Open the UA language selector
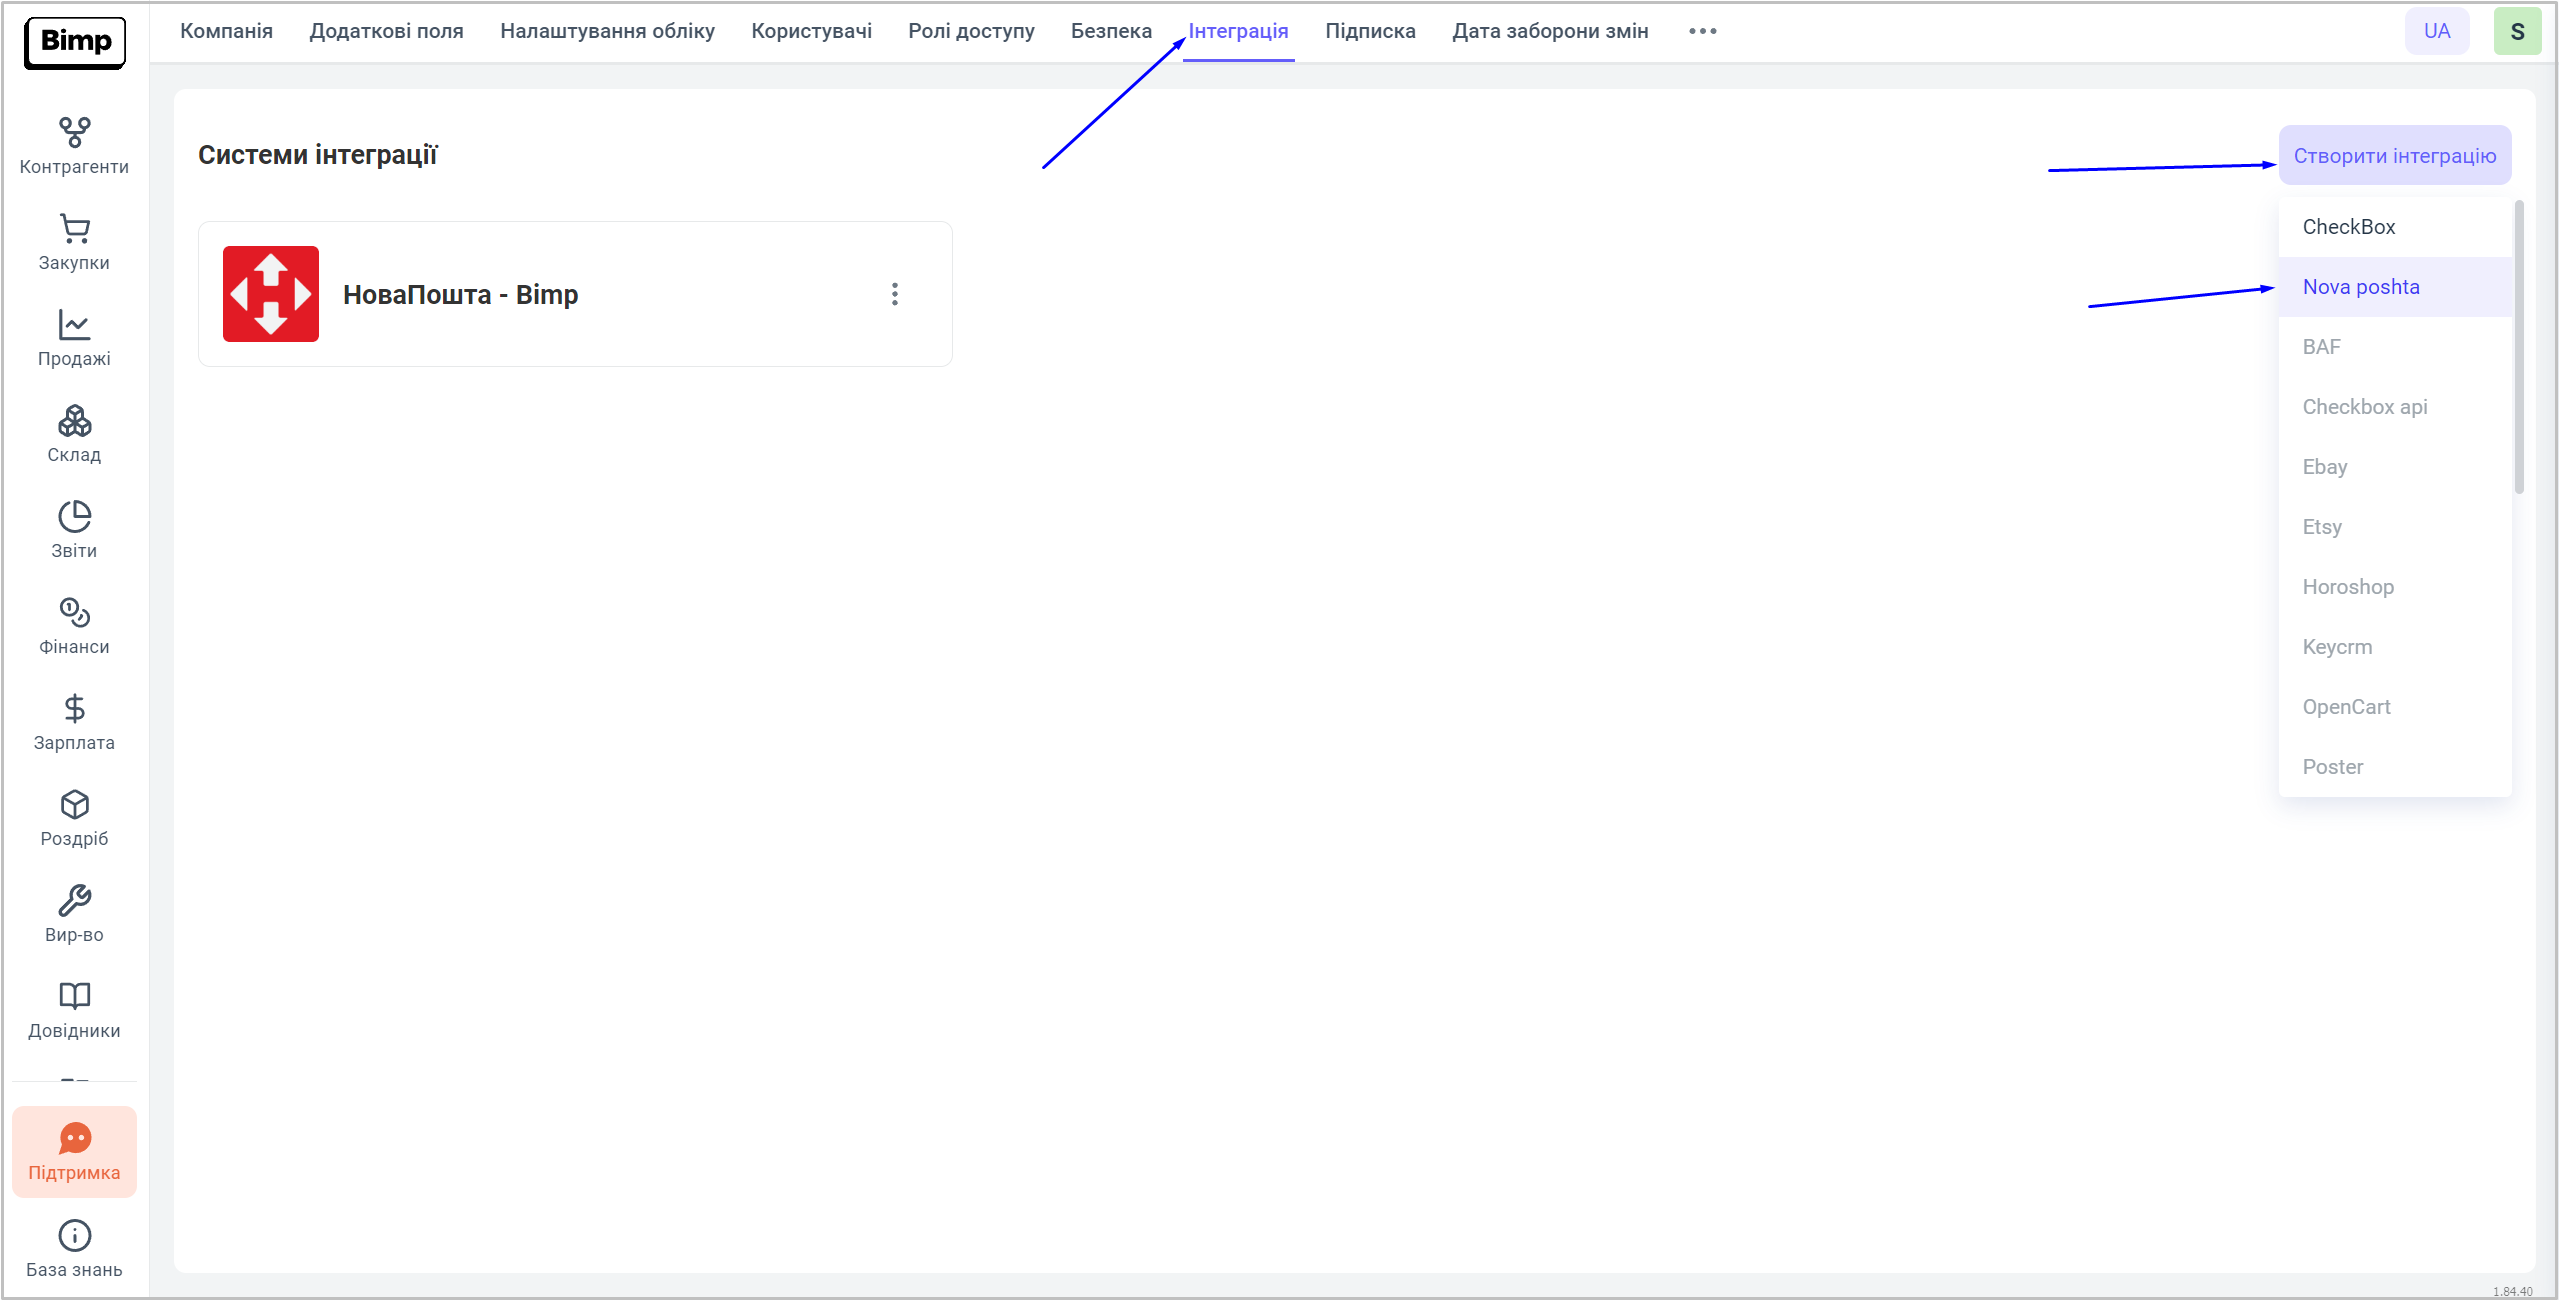Image resolution: width=2559 pixels, height=1300 pixels. [x=2436, y=31]
